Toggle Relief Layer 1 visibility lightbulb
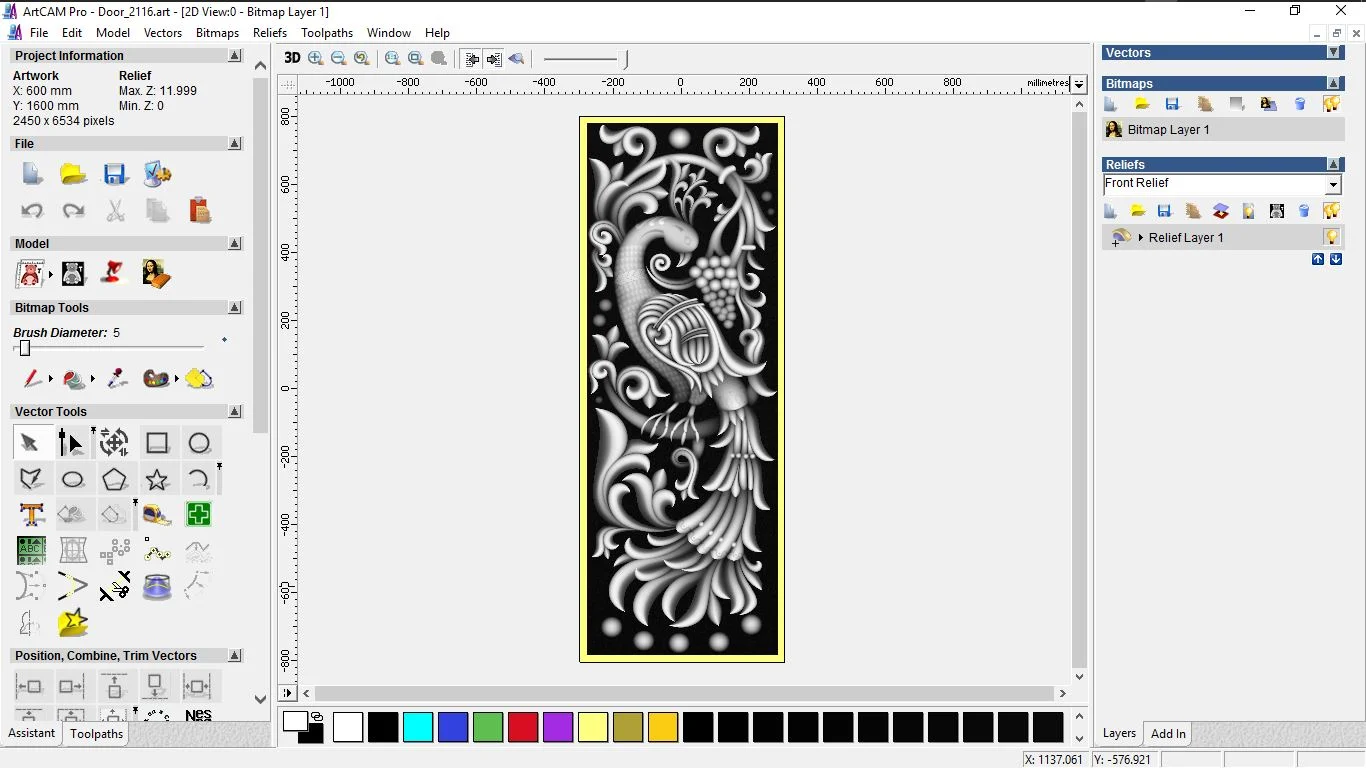Screen dimensions: 1366x768 (x=1331, y=237)
